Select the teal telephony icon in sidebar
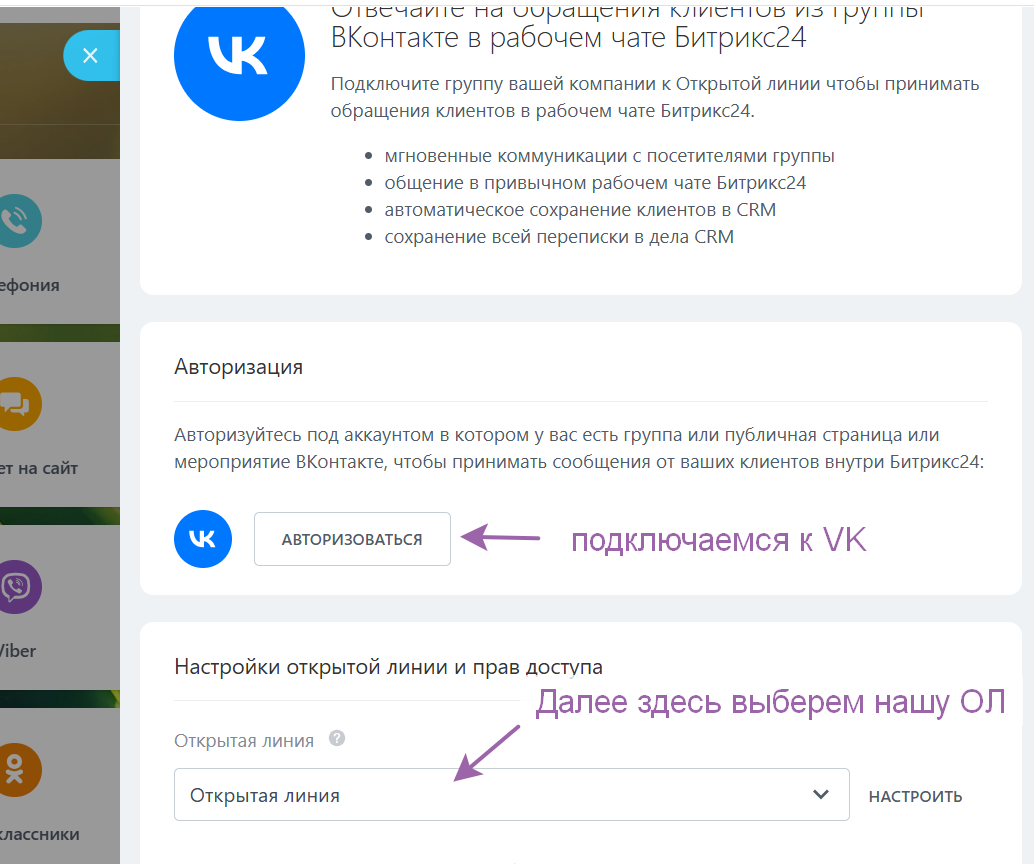This screenshot has height=864, width=1034. [18, 221]
